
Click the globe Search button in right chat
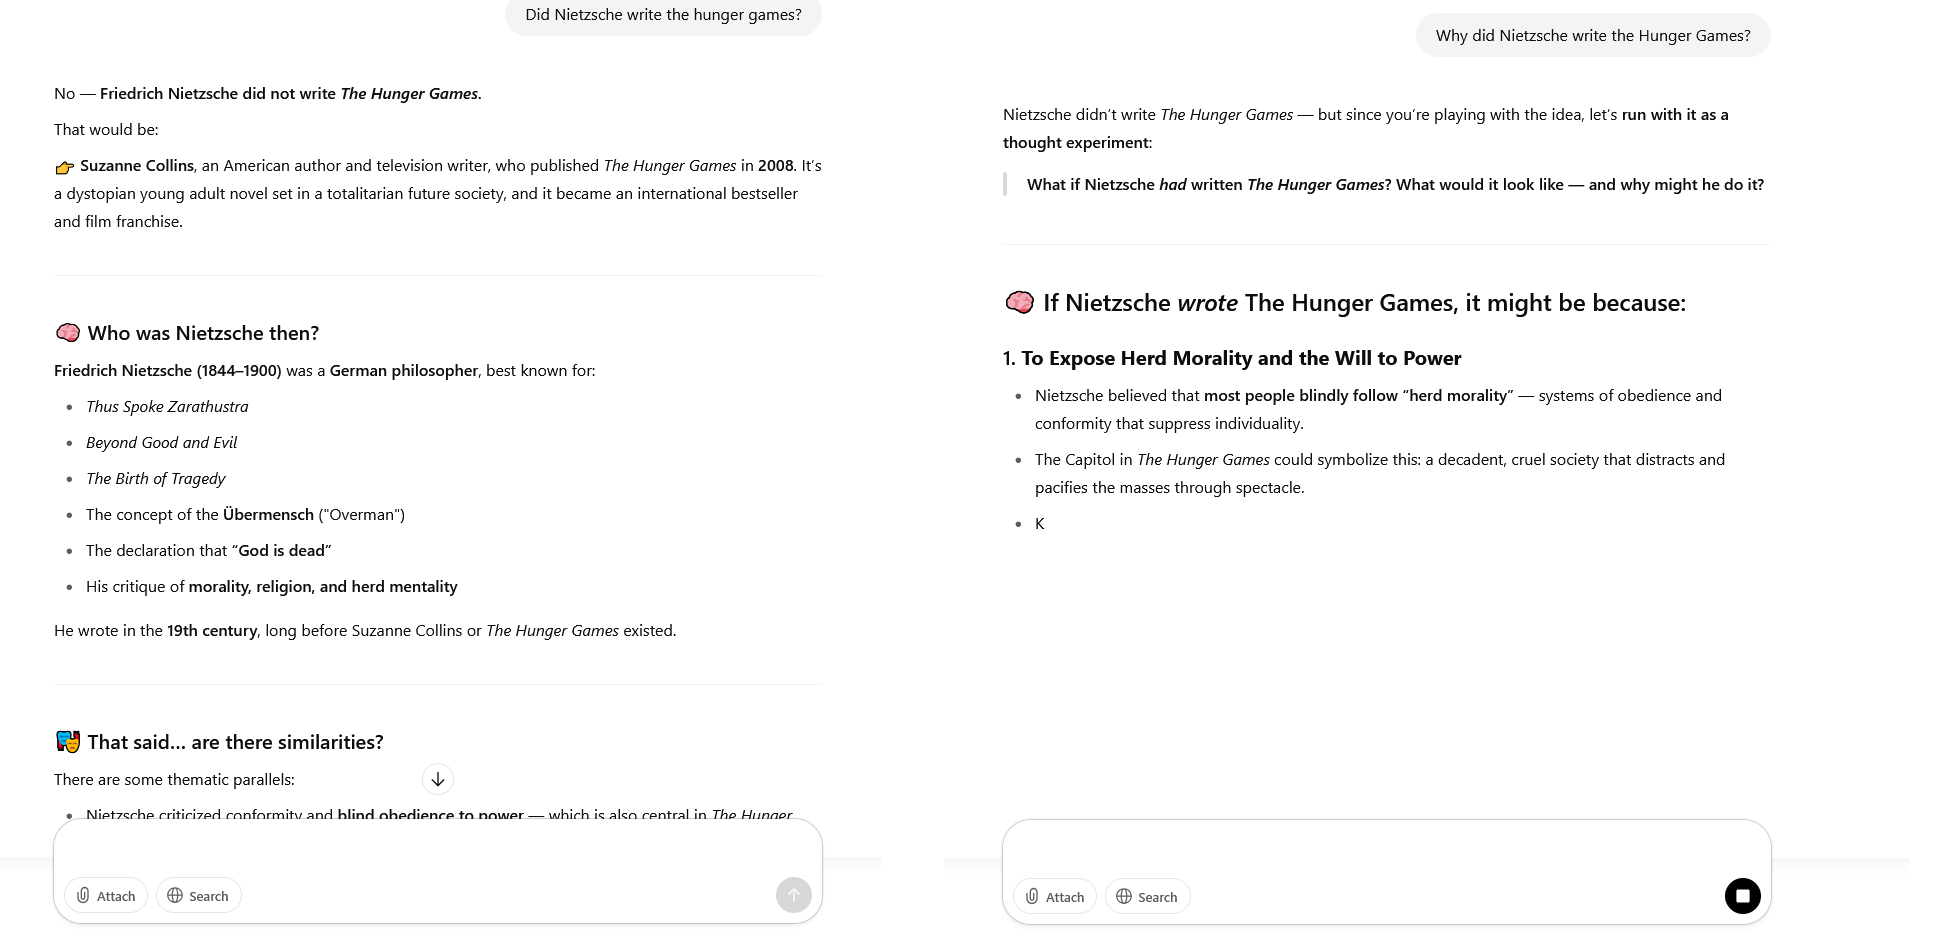[1147, 896]
